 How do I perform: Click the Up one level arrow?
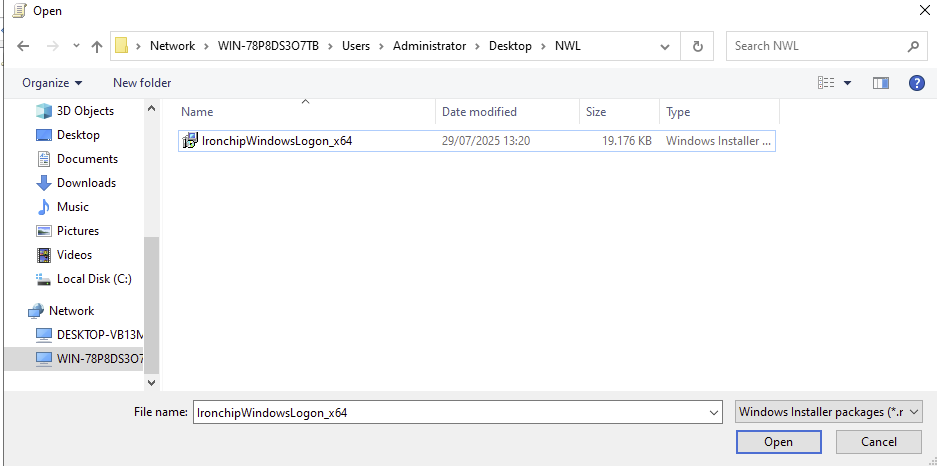[97, 46]
